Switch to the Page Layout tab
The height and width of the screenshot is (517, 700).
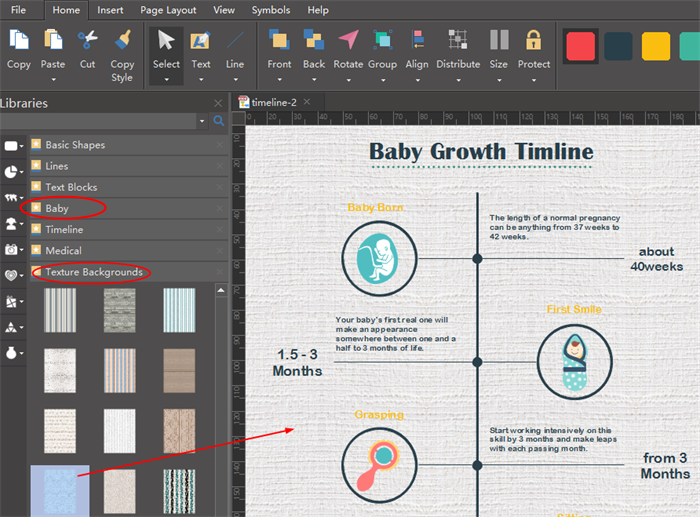pyautogui.click(x=167, y=10)
